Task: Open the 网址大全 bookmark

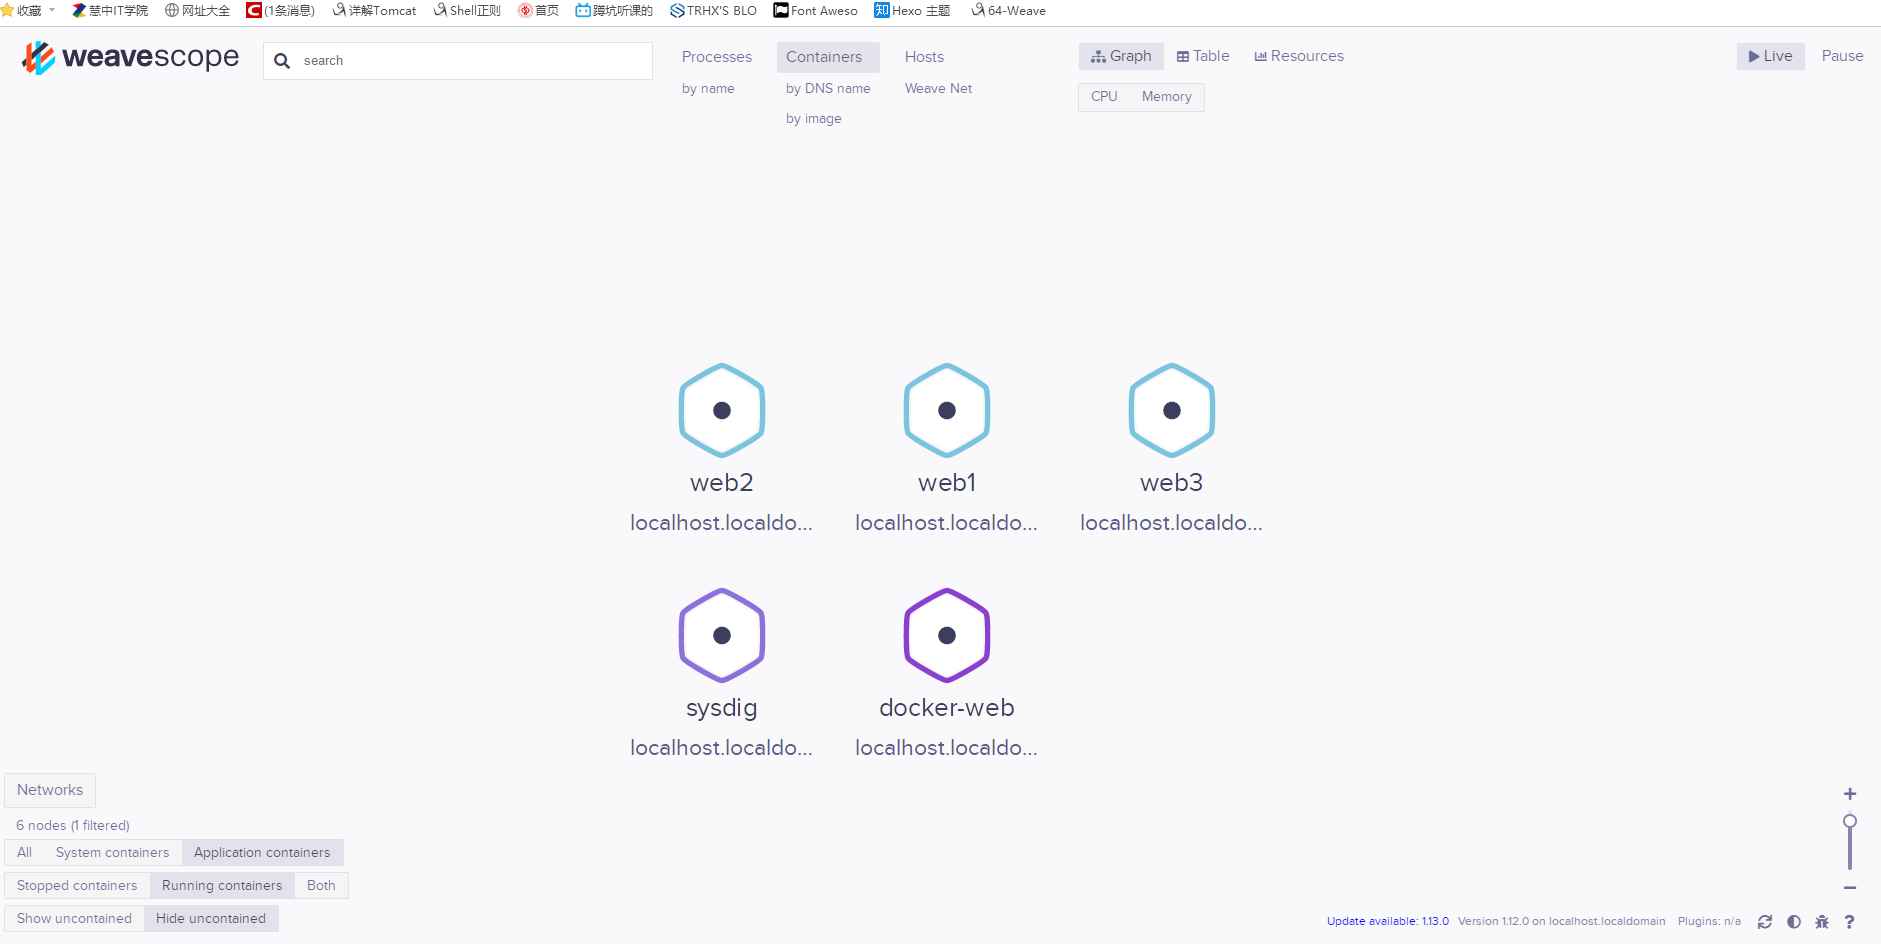Action: pos(197,11)
